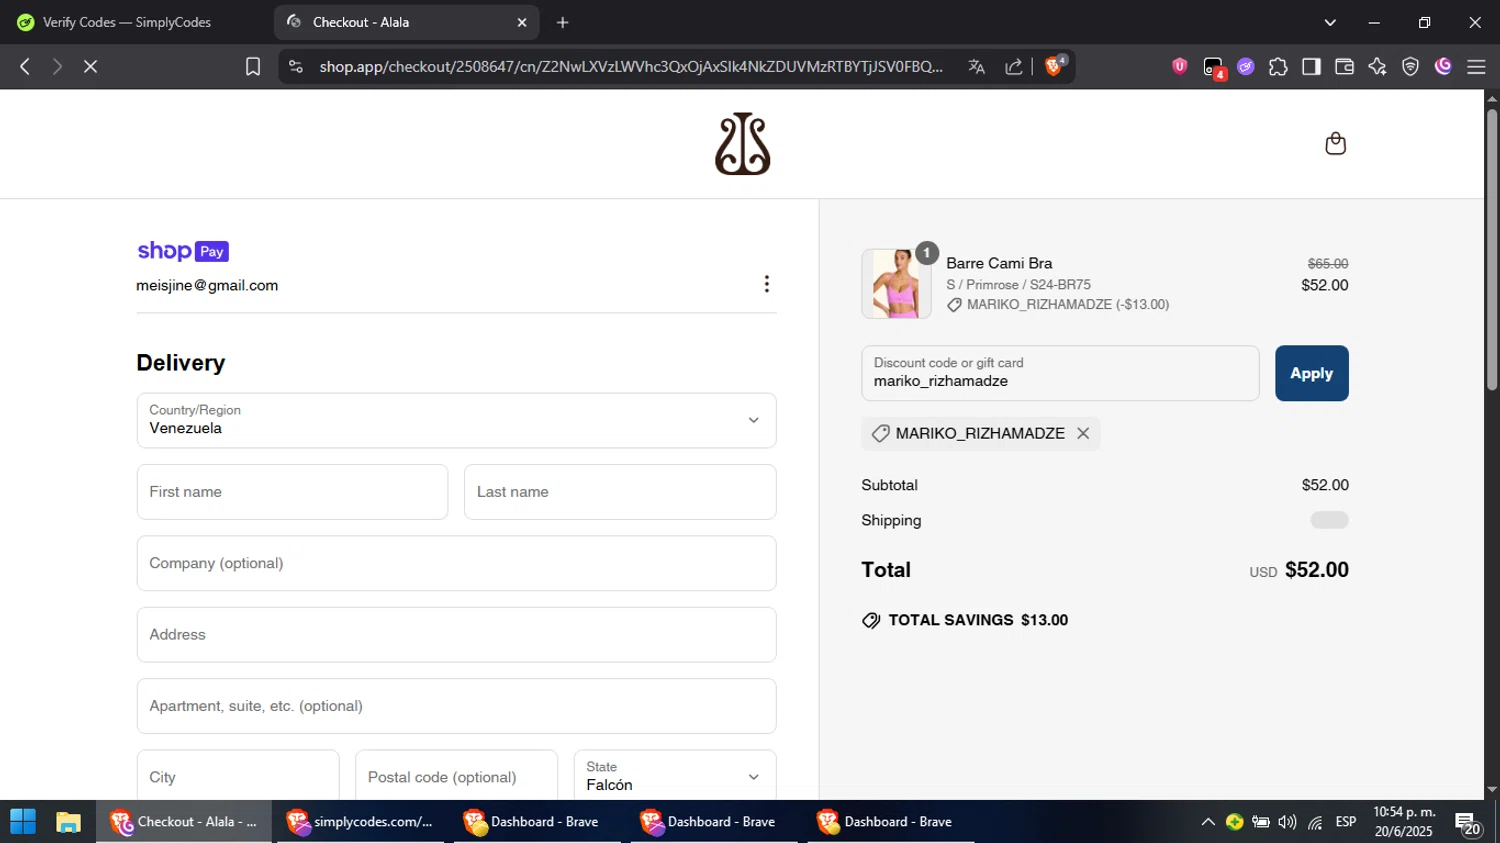
Task: Open Brave Wallet icon
Action: pyautogui.click(x=1344, y=67)
